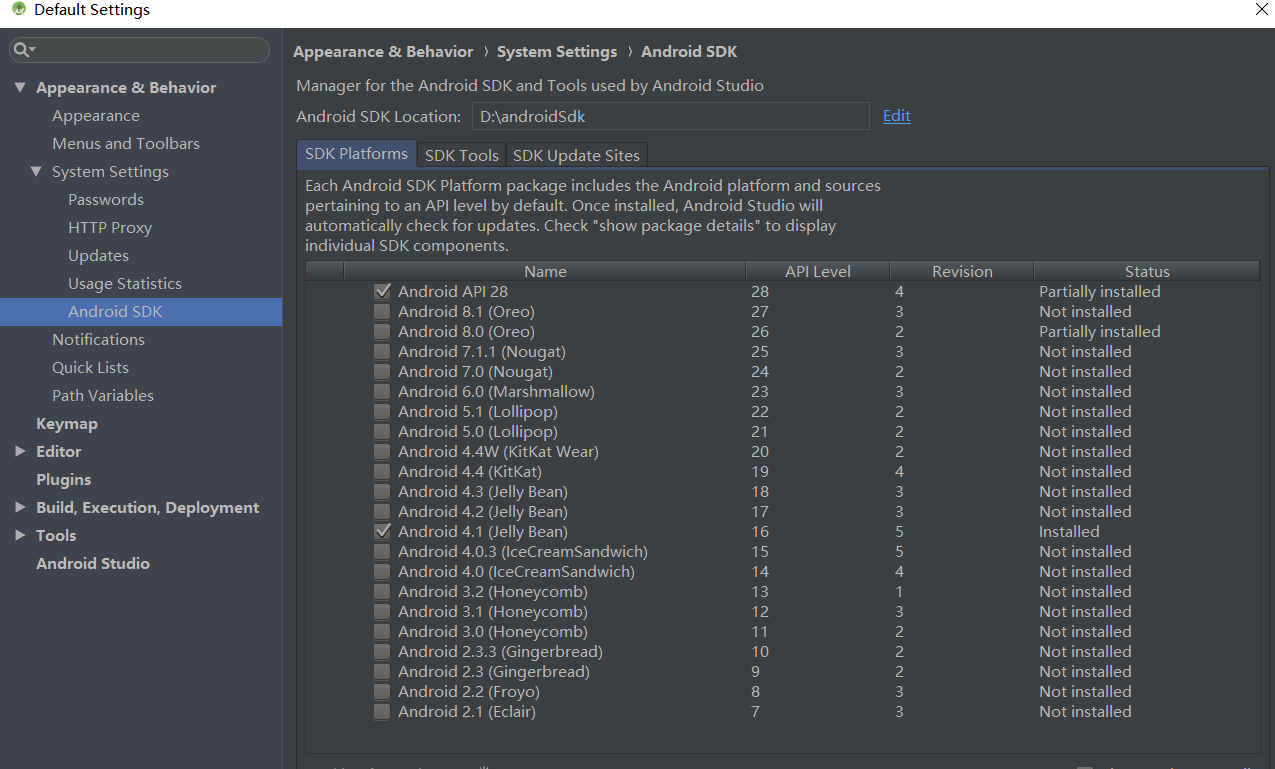Close the Default Settings window
Image resolution: width=1275 pixels, height=769 pixels.
point(1261,9)
